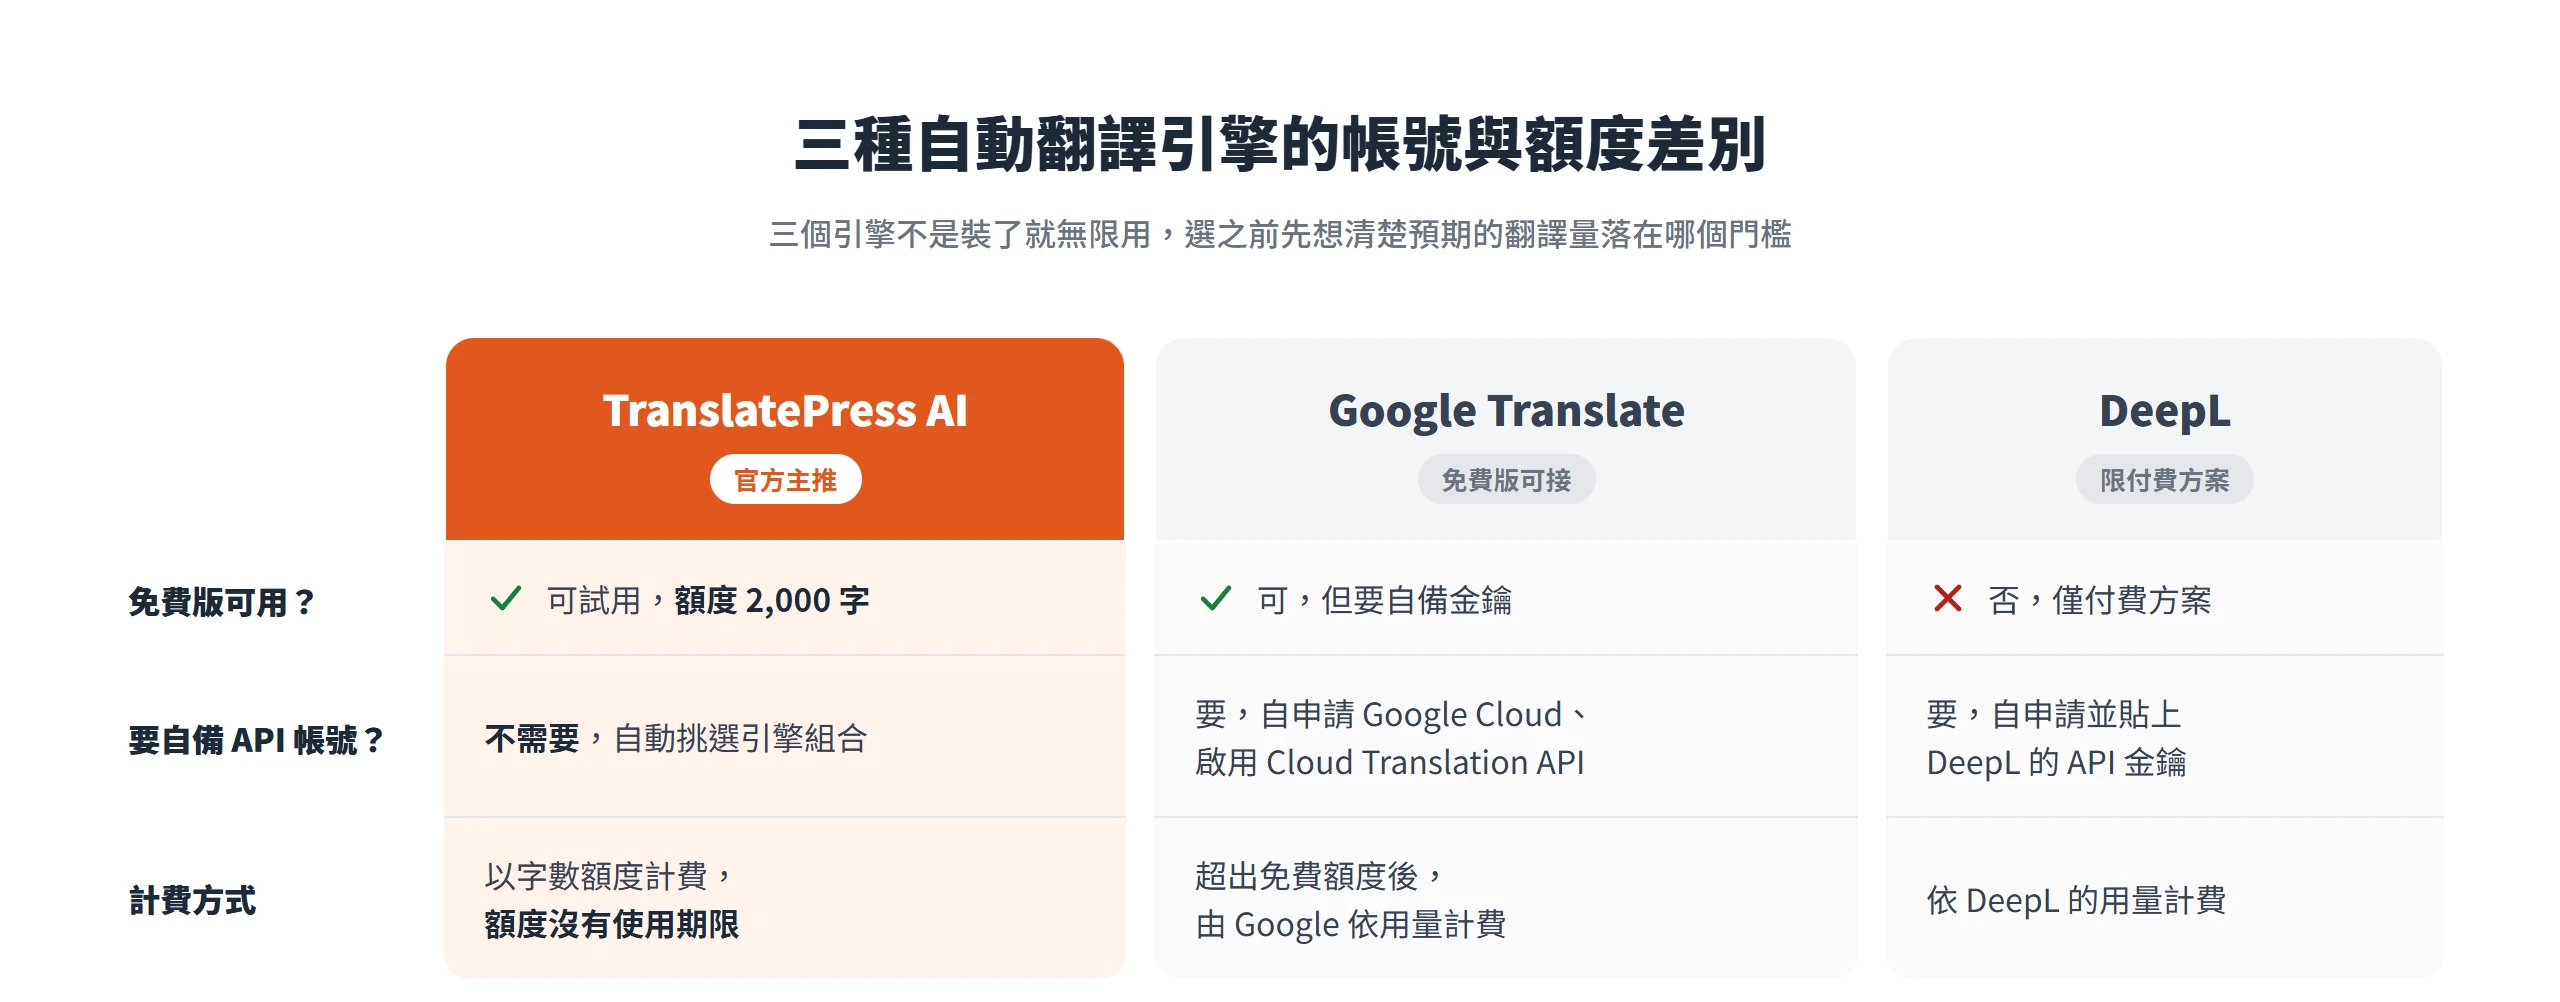This screenshot has height=1002, width=2560.
Task: Click the green checkmark beside 可，但要自備金鑰
Action: pyautogui.click(x=1216, y=599)
